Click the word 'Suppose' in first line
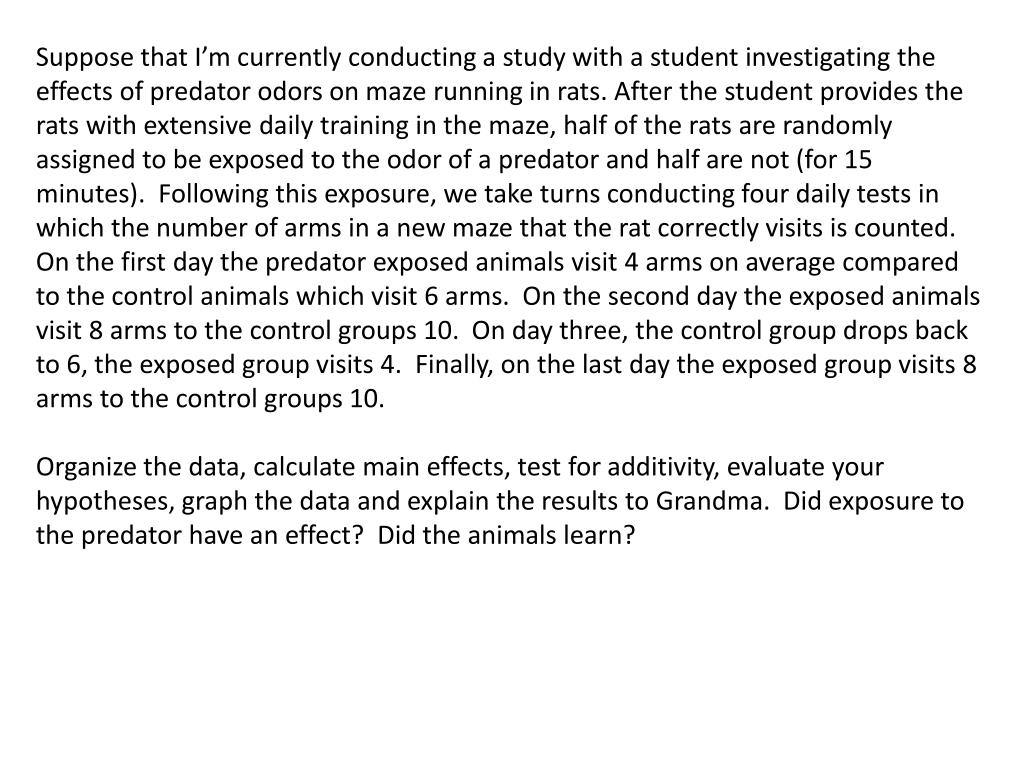 pyautogui.click(x=85, y=59)
